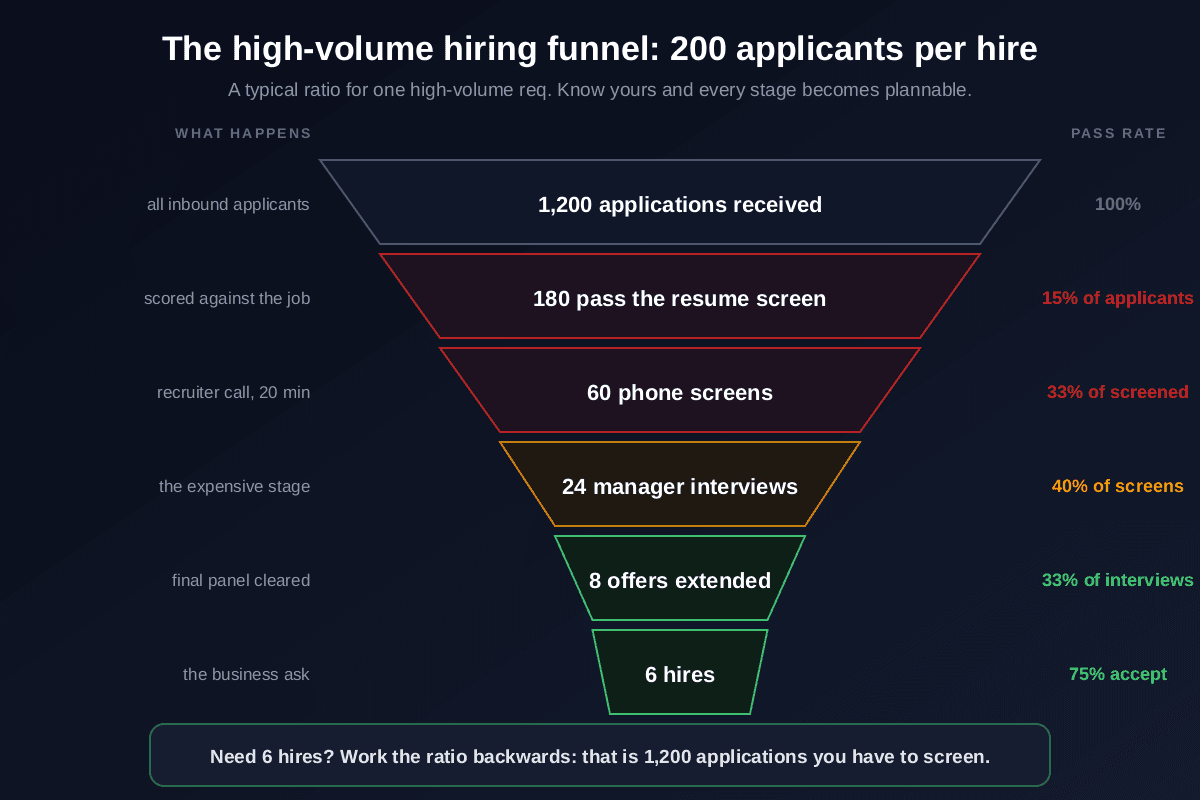Click the '8 offers extended' funnel stage

pos(680,578)
